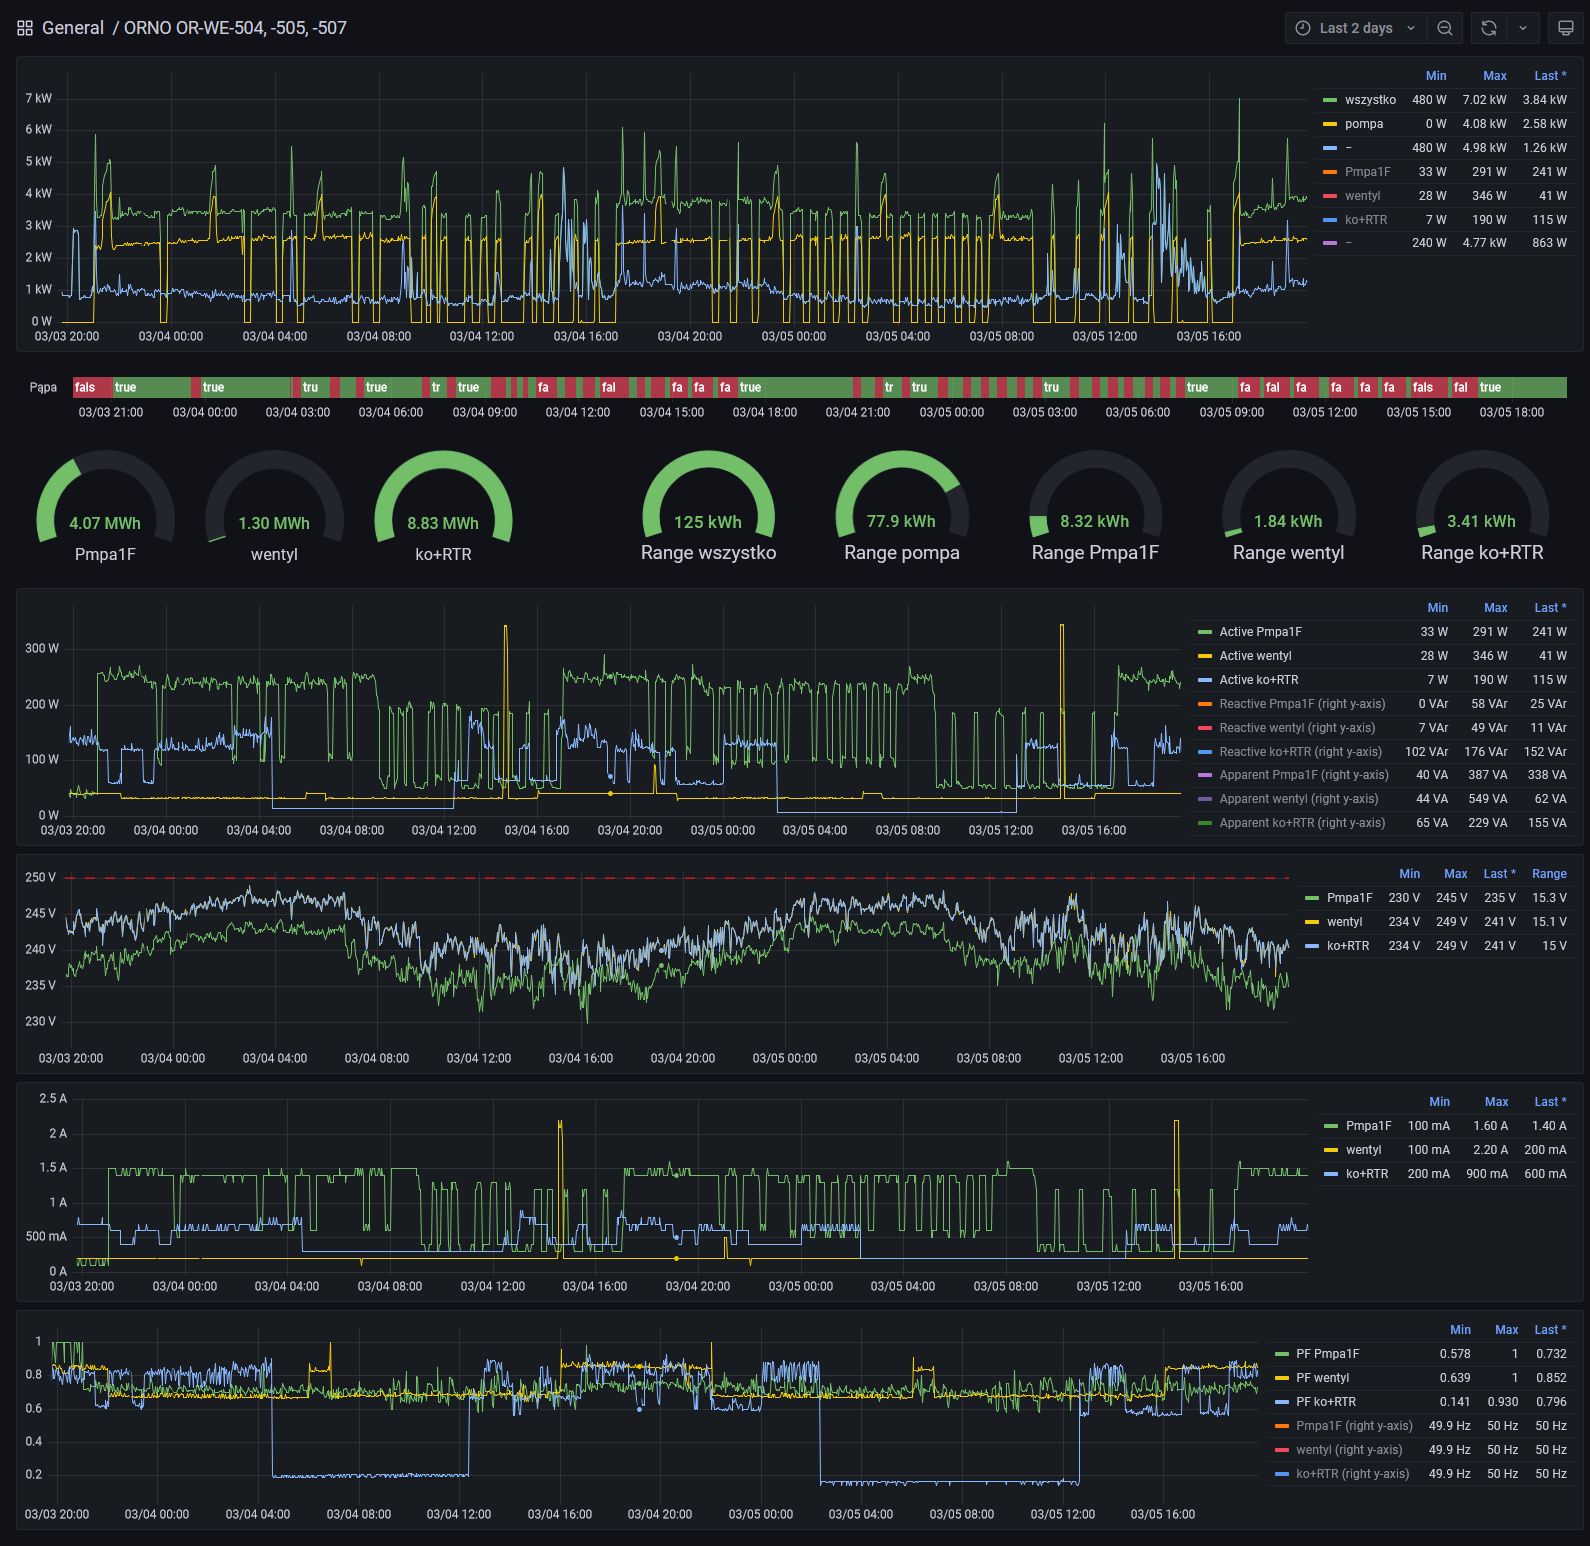Cycle view mode with the monitor icon
1590x1546 pixels.
click(x=1565, y=28)
